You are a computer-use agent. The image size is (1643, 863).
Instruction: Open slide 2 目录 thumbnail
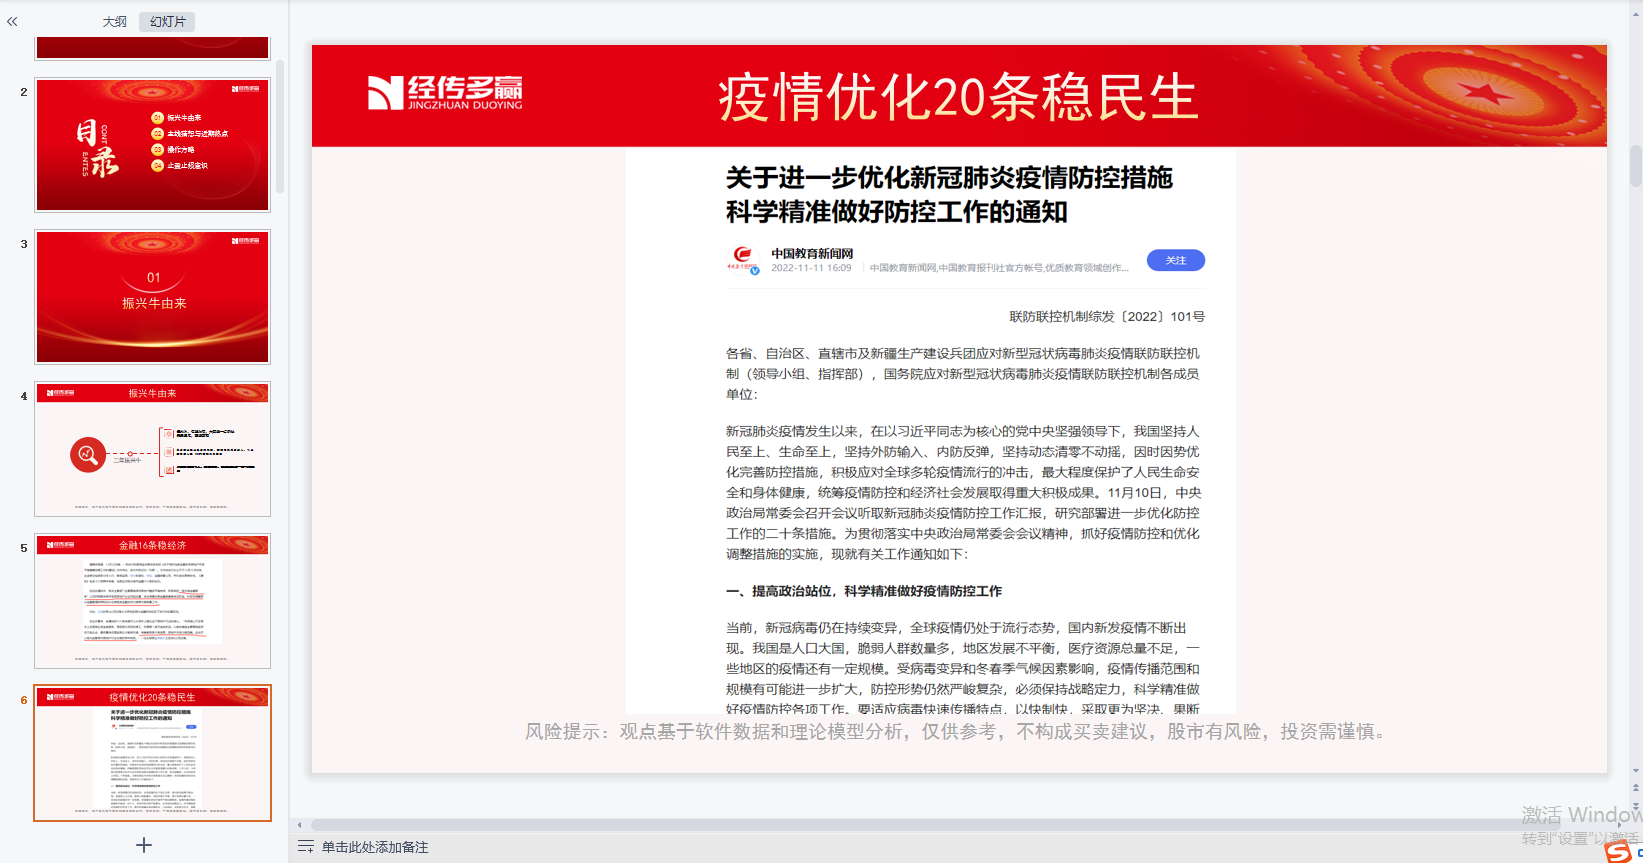pyautogui.click(x=152, y=145)
